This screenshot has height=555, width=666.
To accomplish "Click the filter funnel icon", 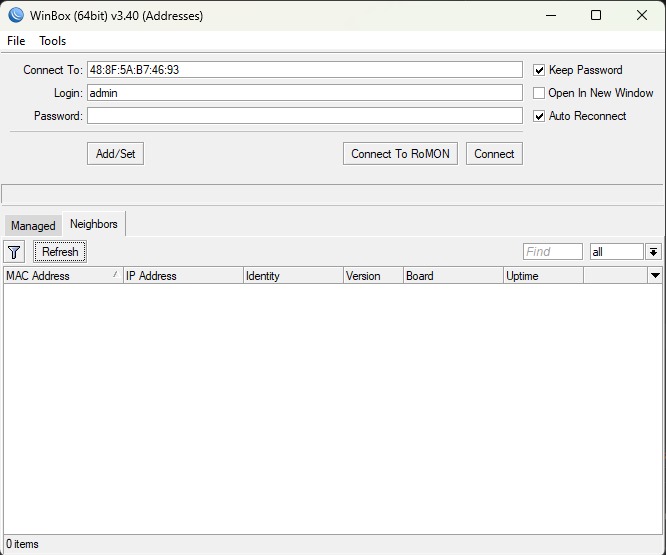I will point(14,252).
